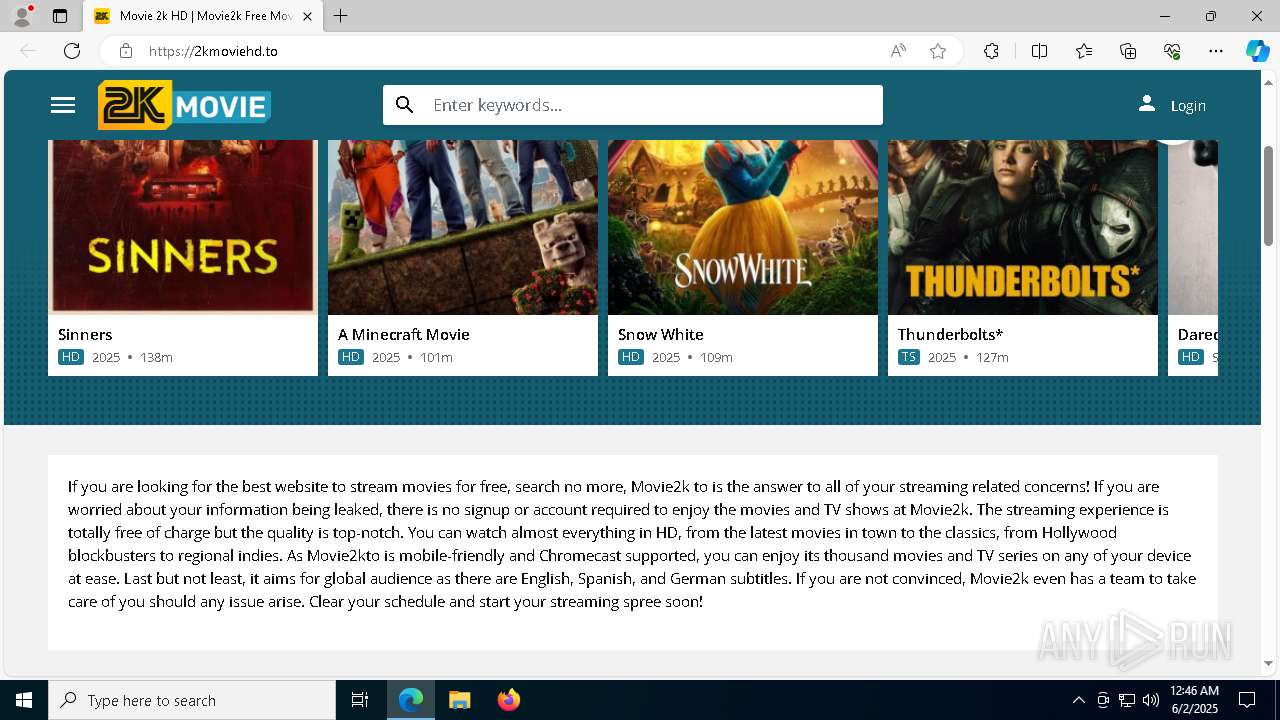The height and width of the screenshot is (720, 1280).
Task: Open the Read aloud icon
Action: (x=898, y=51)
